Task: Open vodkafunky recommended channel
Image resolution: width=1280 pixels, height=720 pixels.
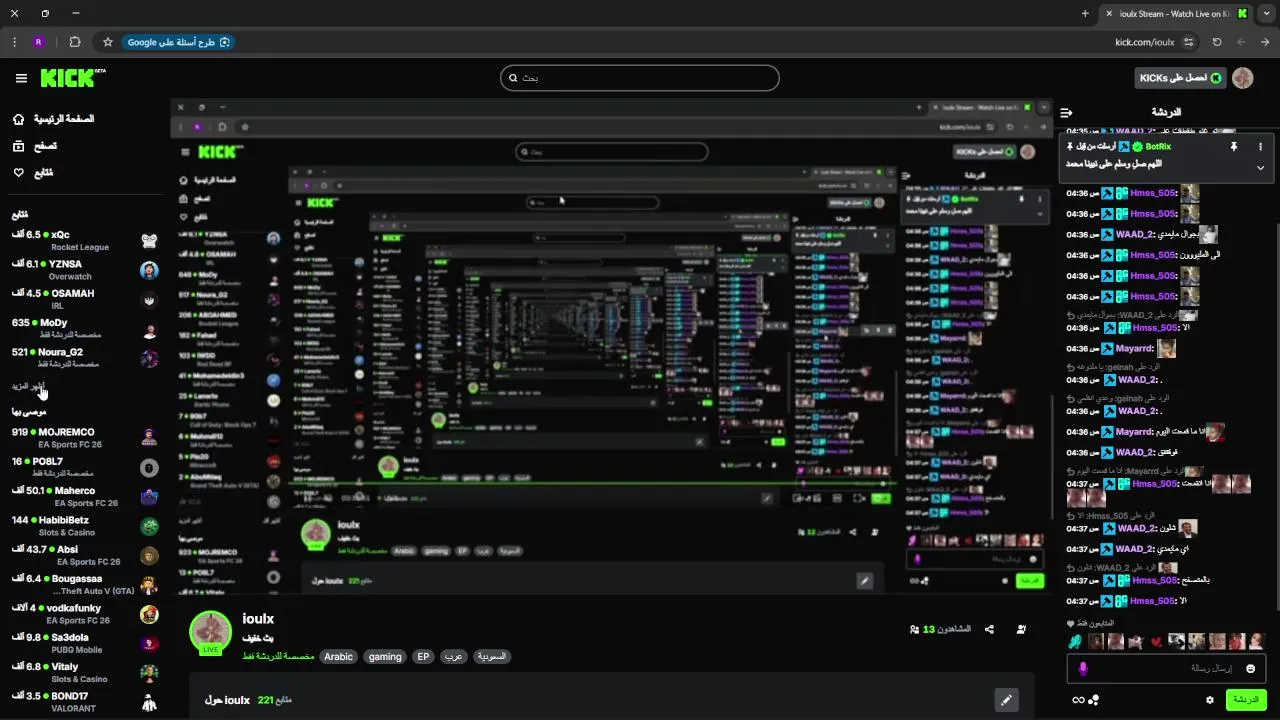Action: [x=85, y=614]
